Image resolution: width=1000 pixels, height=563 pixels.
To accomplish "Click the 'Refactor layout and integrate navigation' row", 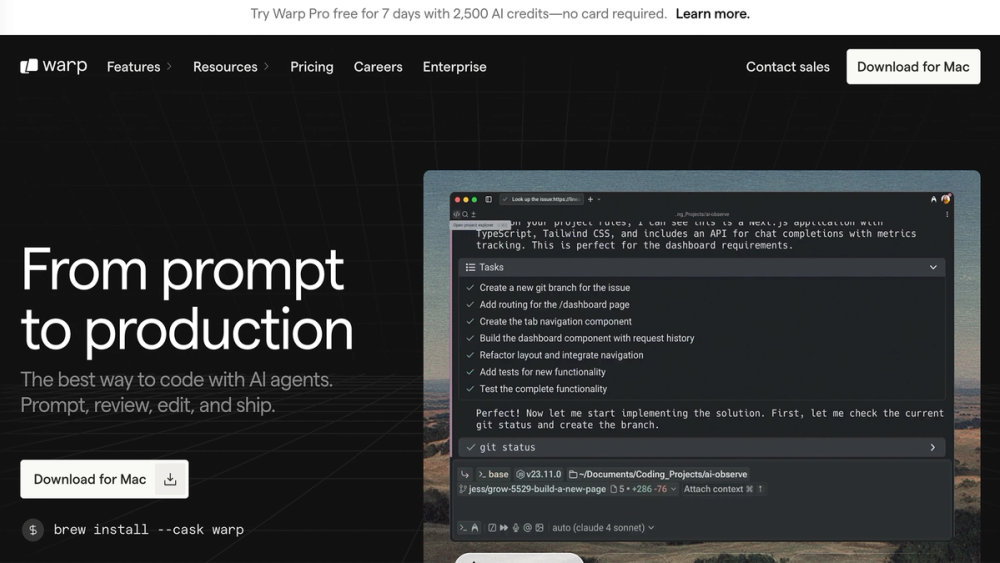I will 701,355.
